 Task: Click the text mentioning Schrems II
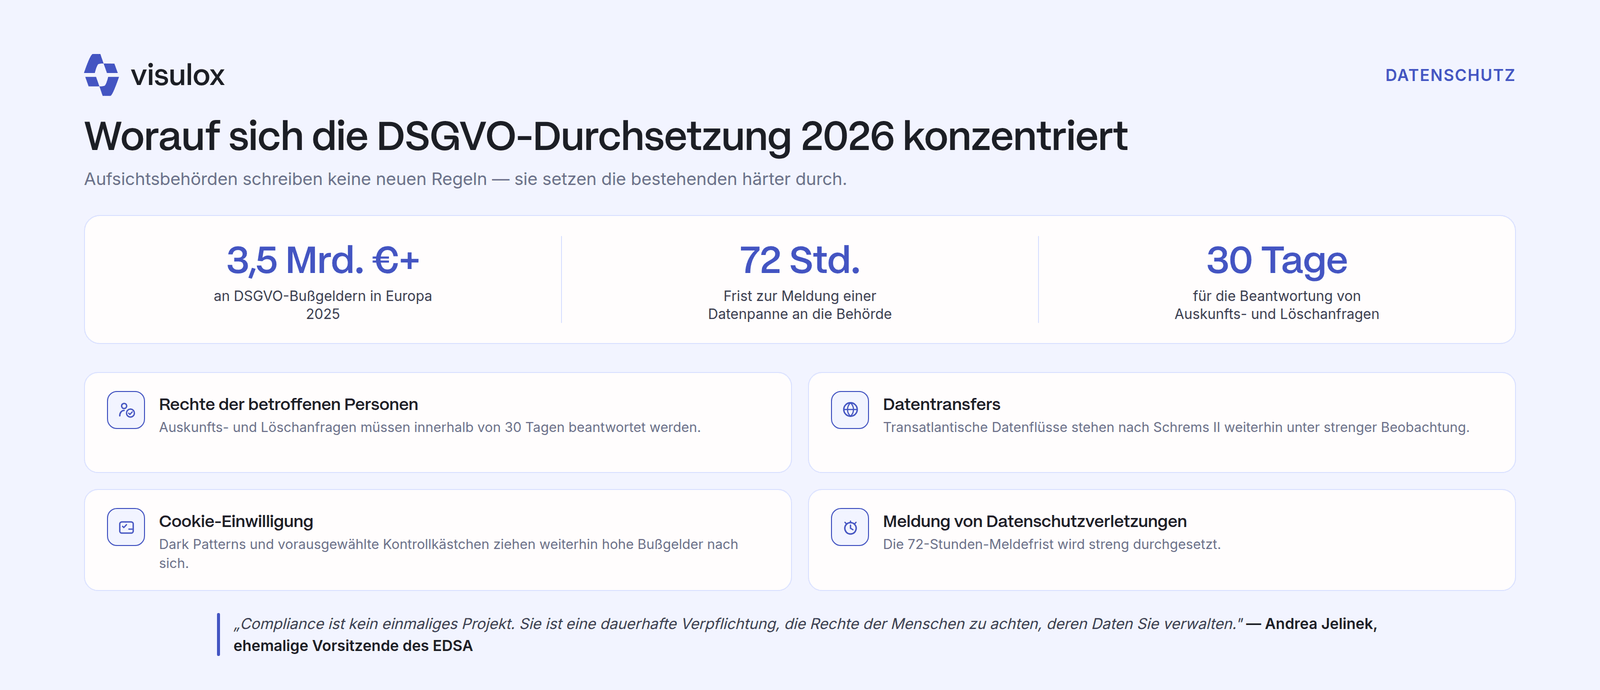pos(1176,427)
